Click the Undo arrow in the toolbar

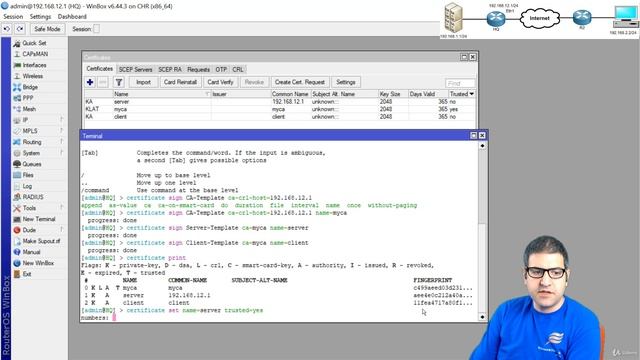pyautogui.click(x=7, y=29)
